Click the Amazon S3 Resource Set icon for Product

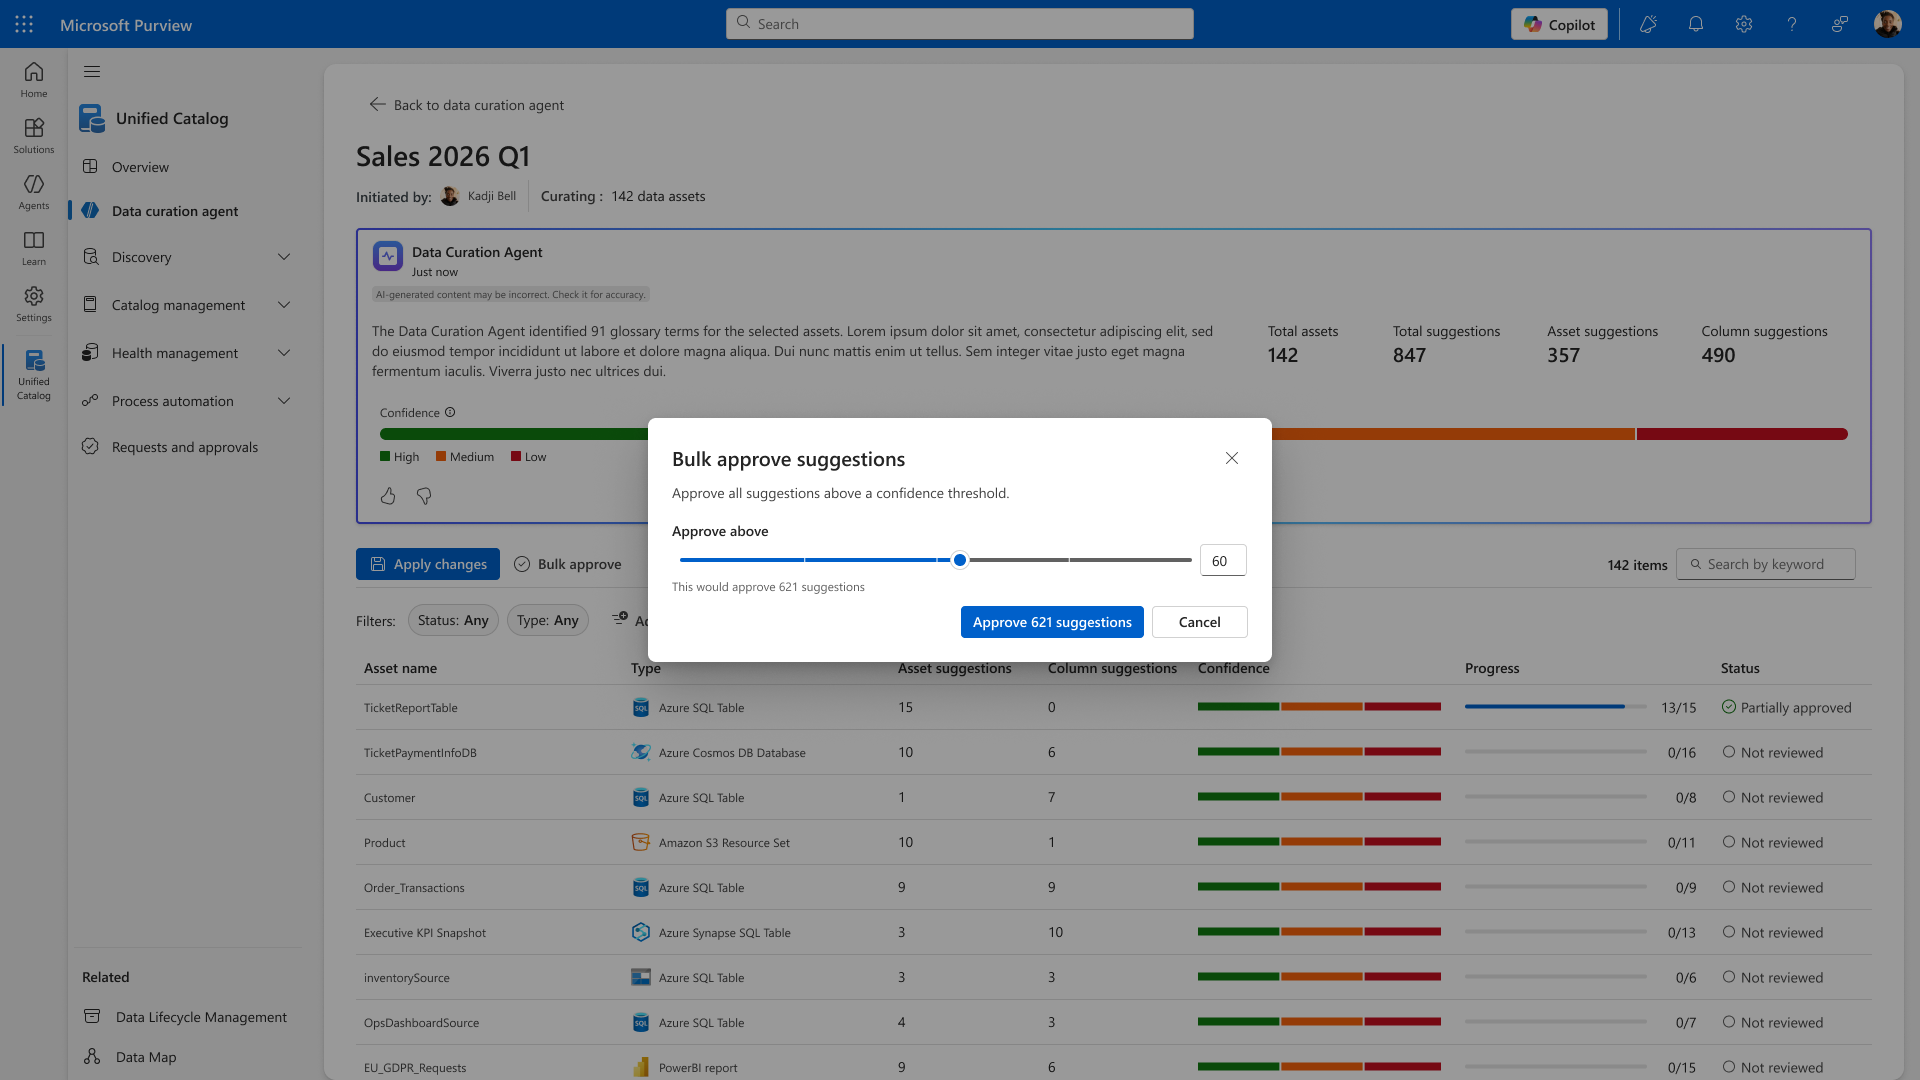tap(641, 842)
